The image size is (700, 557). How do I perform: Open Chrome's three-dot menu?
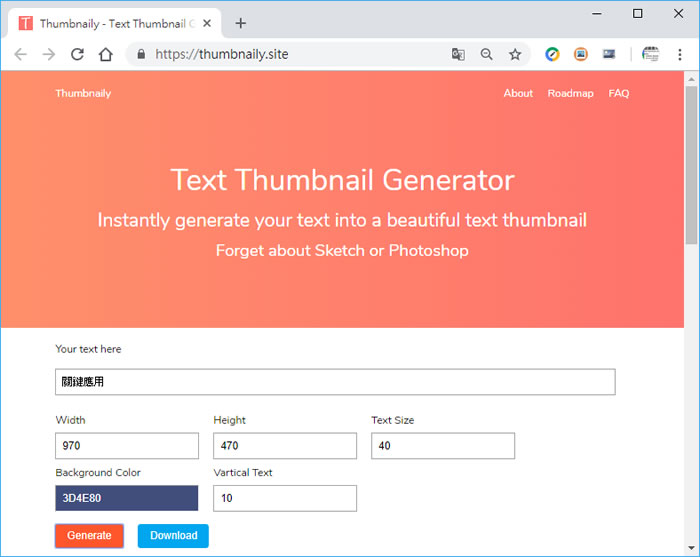coord(680,55)
